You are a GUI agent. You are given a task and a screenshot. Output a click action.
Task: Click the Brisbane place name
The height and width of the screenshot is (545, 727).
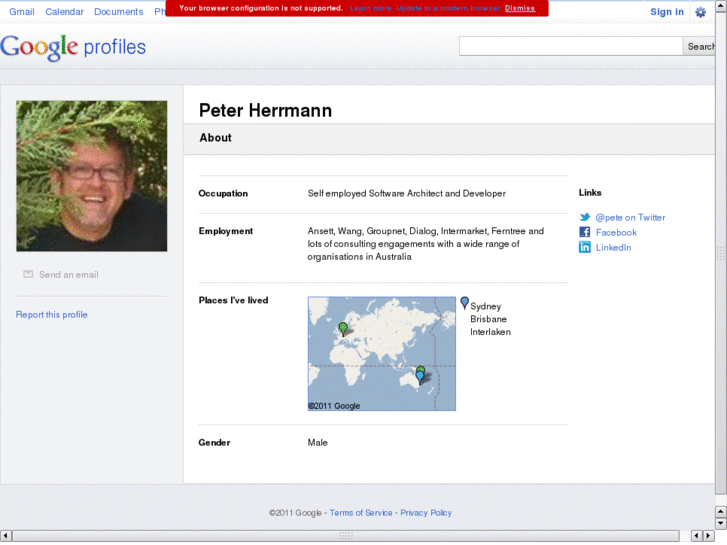(x=488, y=319)
